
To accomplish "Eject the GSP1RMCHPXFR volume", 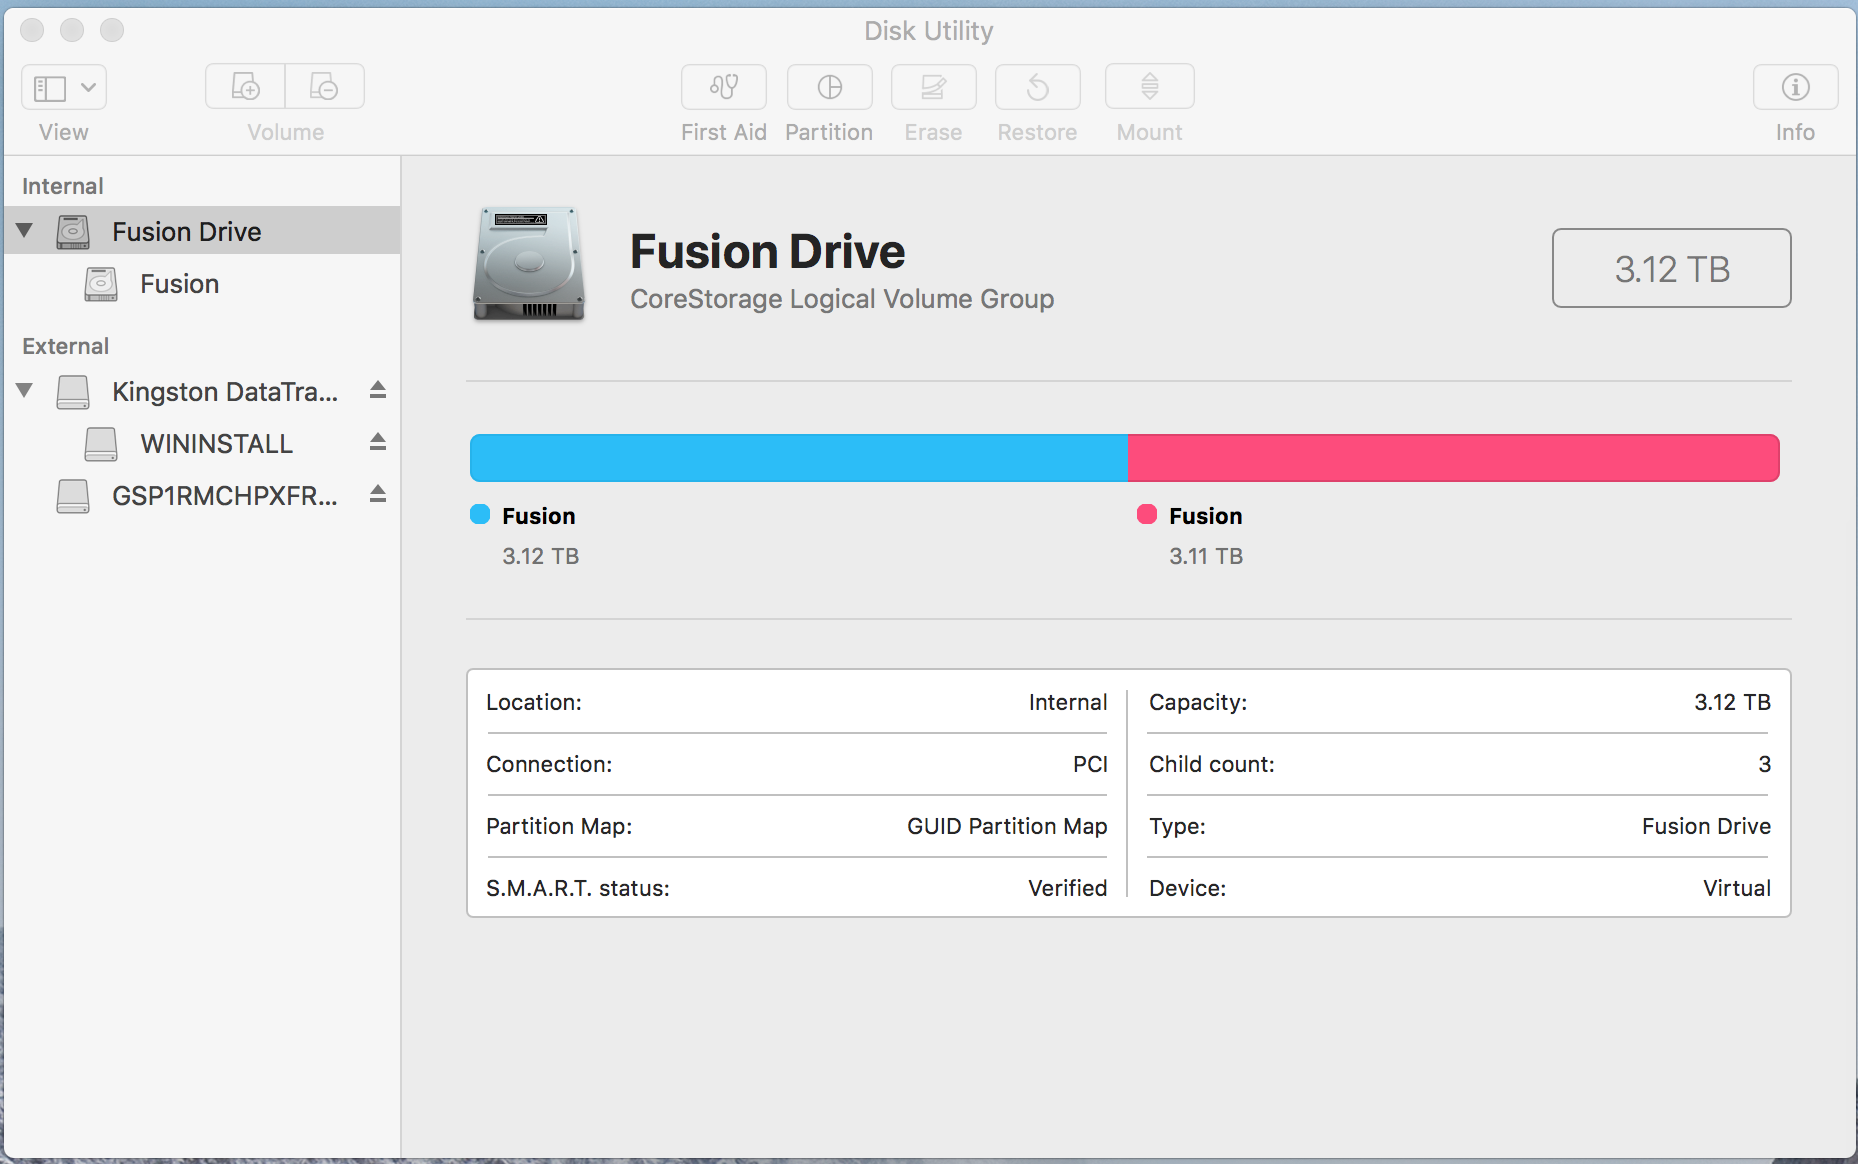I will (x=378, y=494).
